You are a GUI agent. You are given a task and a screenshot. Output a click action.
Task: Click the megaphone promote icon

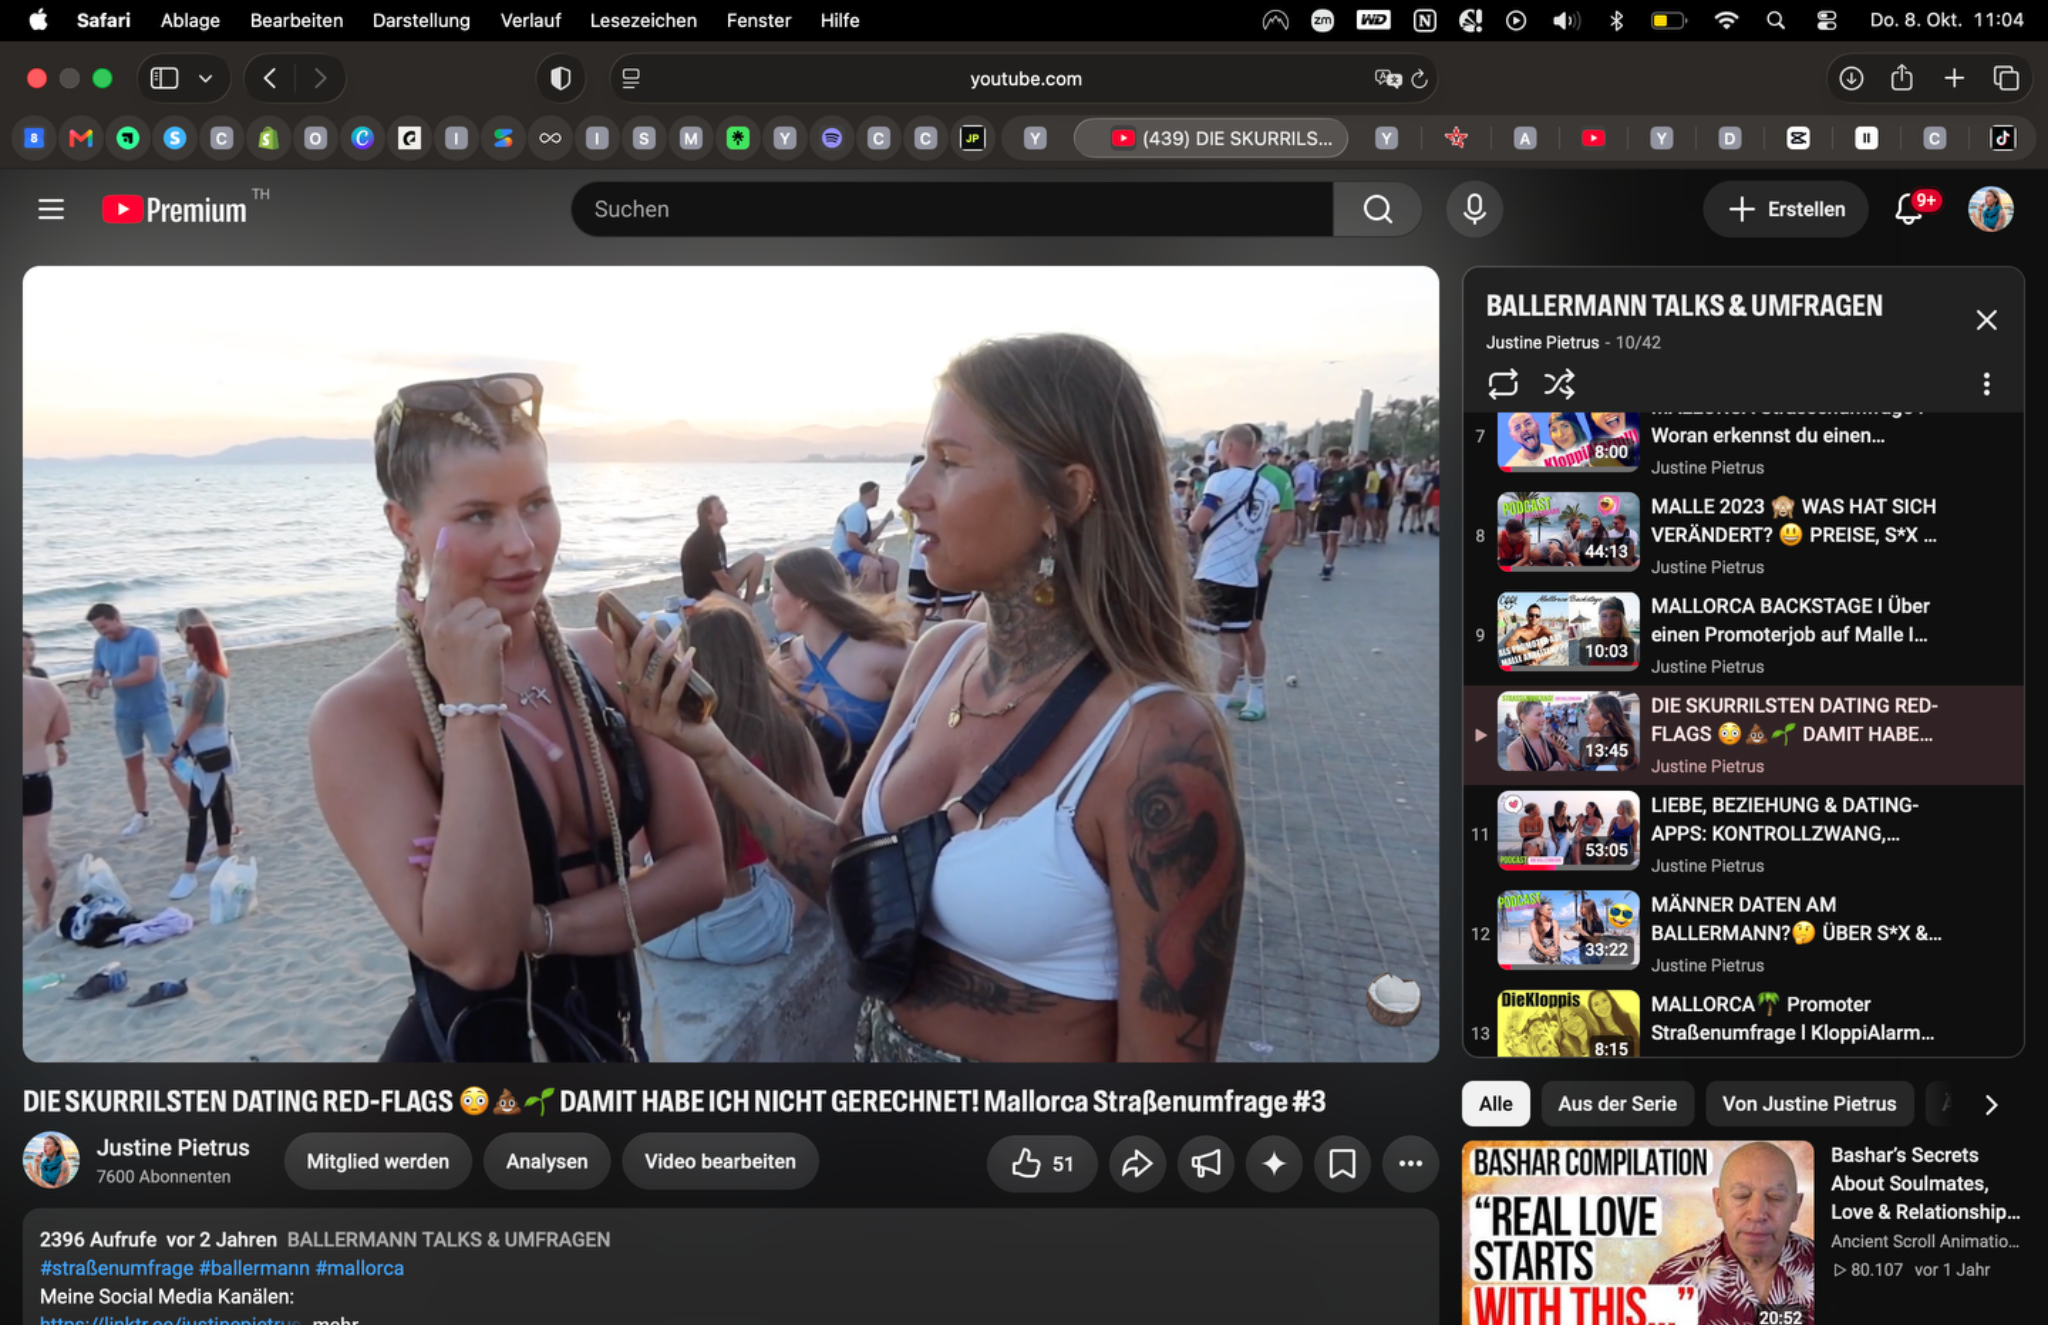coord(1206,1163)
